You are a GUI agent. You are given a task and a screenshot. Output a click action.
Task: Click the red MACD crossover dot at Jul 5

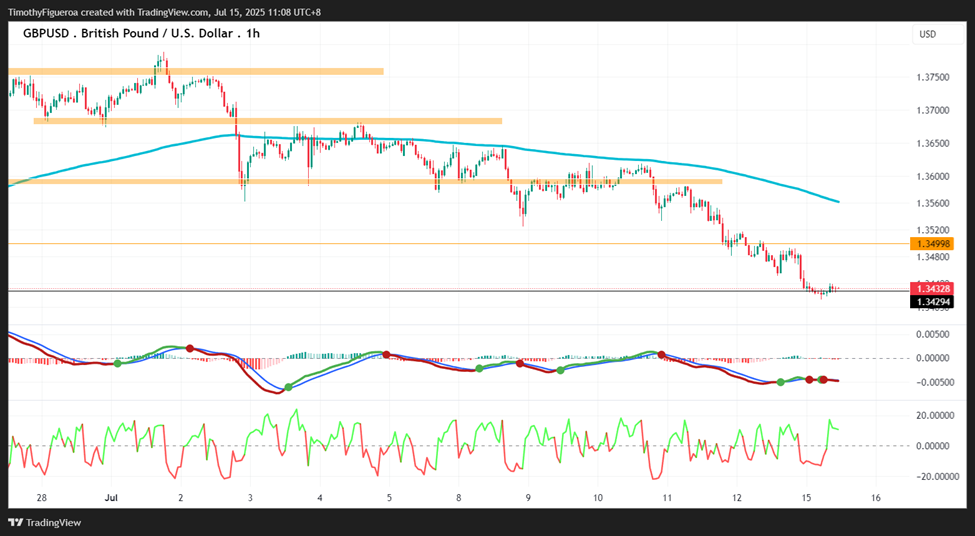click(386, 354)
